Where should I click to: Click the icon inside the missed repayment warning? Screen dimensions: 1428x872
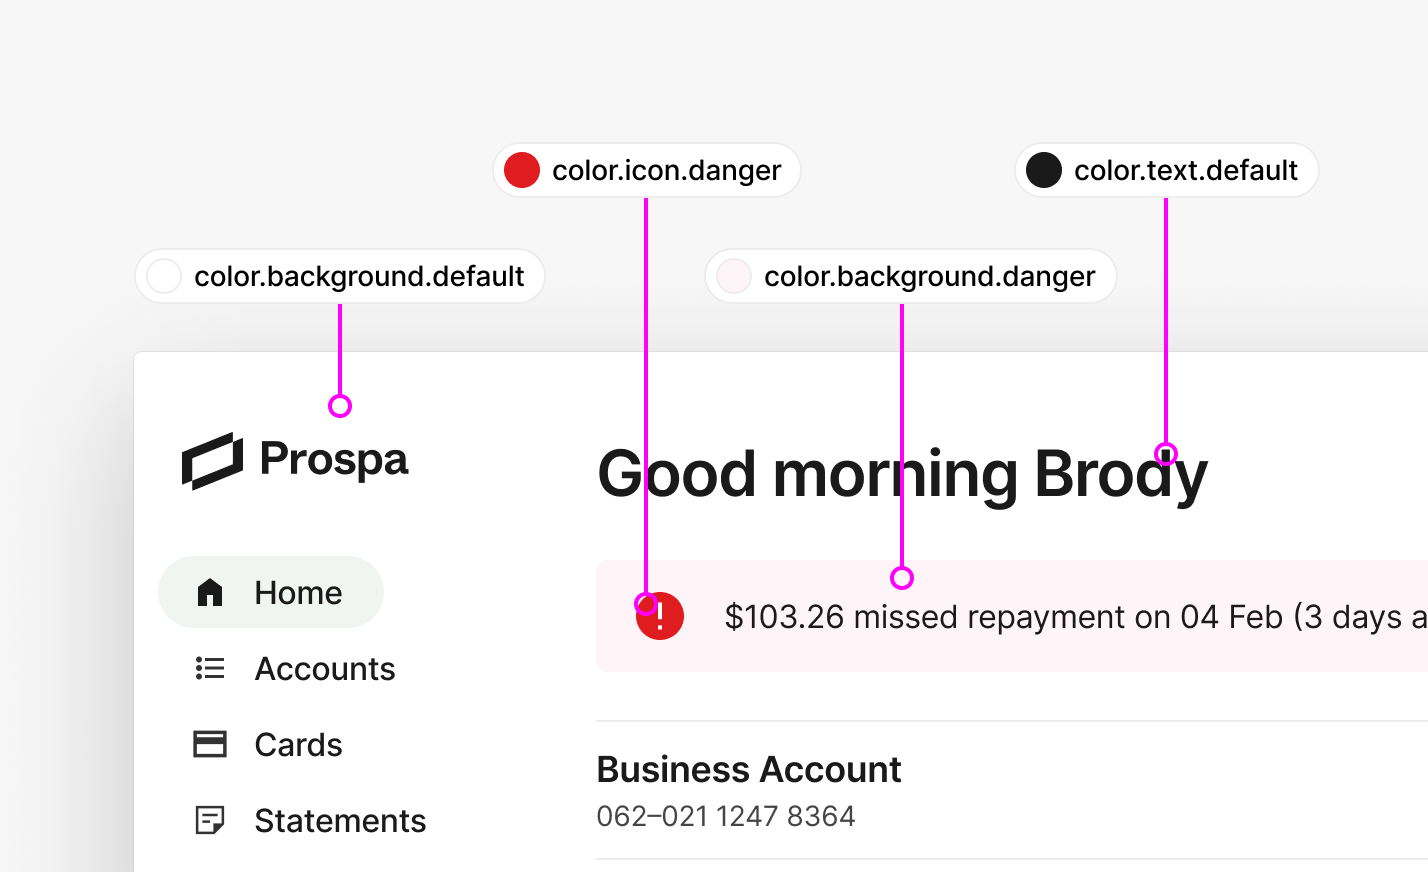pyautogui.click(x=660, y=616)
